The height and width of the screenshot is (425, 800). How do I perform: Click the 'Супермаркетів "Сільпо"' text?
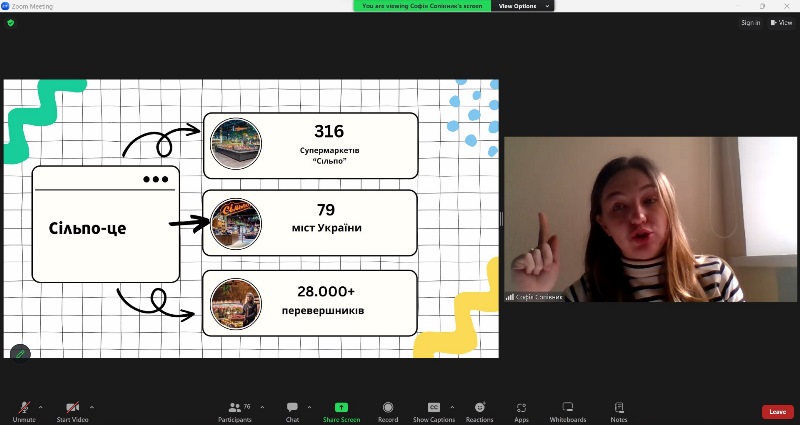[x=330, y=156]
